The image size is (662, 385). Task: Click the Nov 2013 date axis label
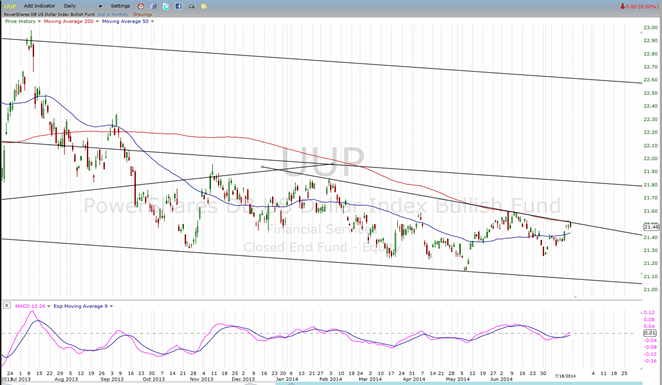[201, 379]
